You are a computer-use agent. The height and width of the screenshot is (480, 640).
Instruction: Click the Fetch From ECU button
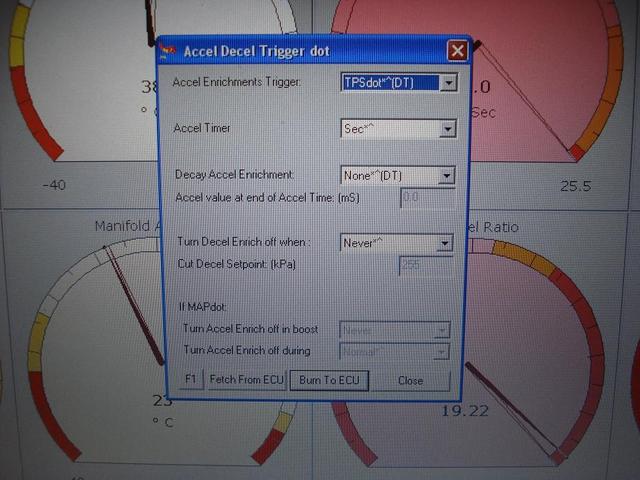tap(247, 380)
